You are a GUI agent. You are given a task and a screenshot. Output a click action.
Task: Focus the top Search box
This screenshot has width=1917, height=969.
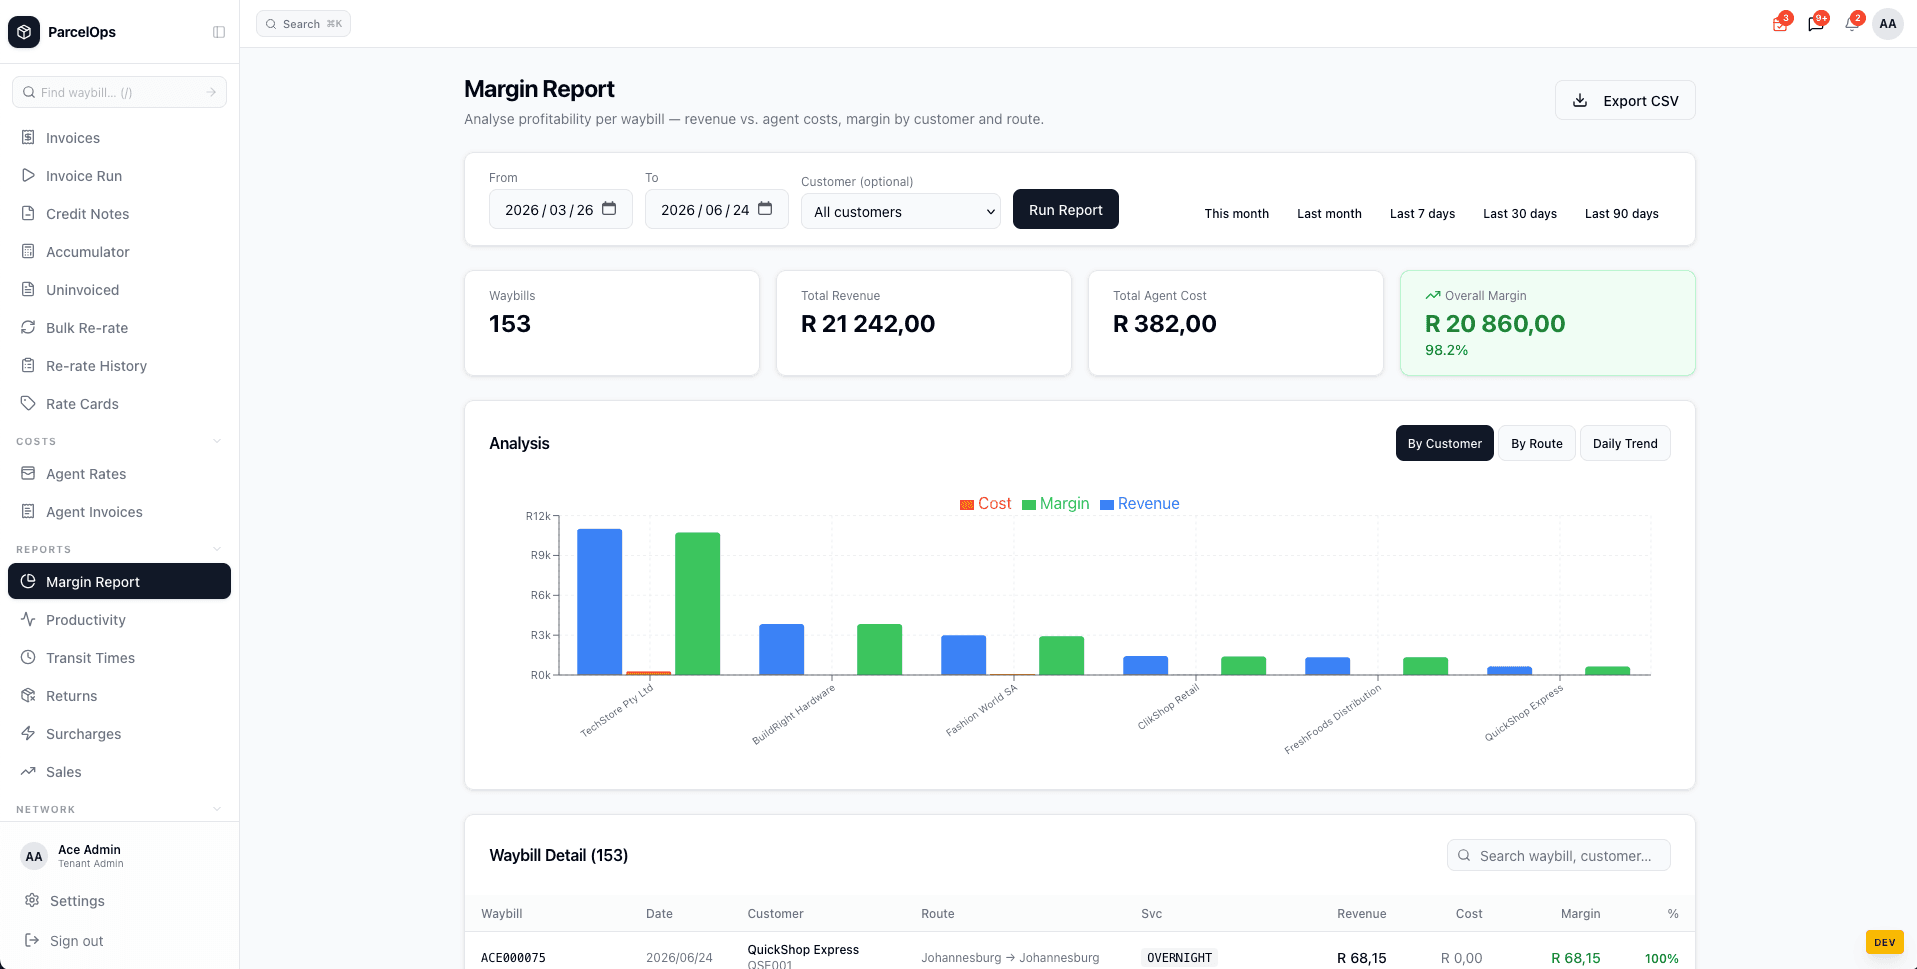(303, 24)
